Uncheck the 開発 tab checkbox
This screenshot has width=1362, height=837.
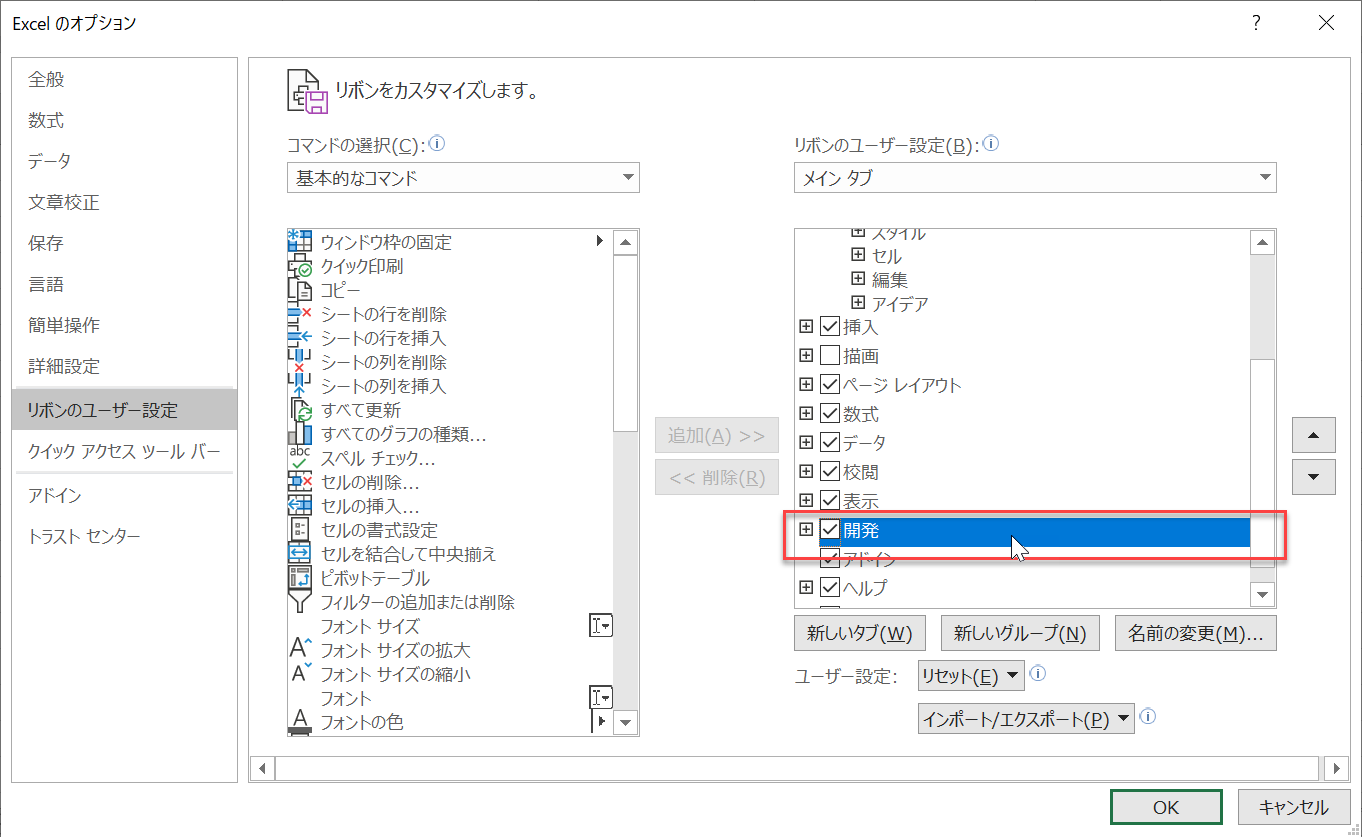coord(830,529)
